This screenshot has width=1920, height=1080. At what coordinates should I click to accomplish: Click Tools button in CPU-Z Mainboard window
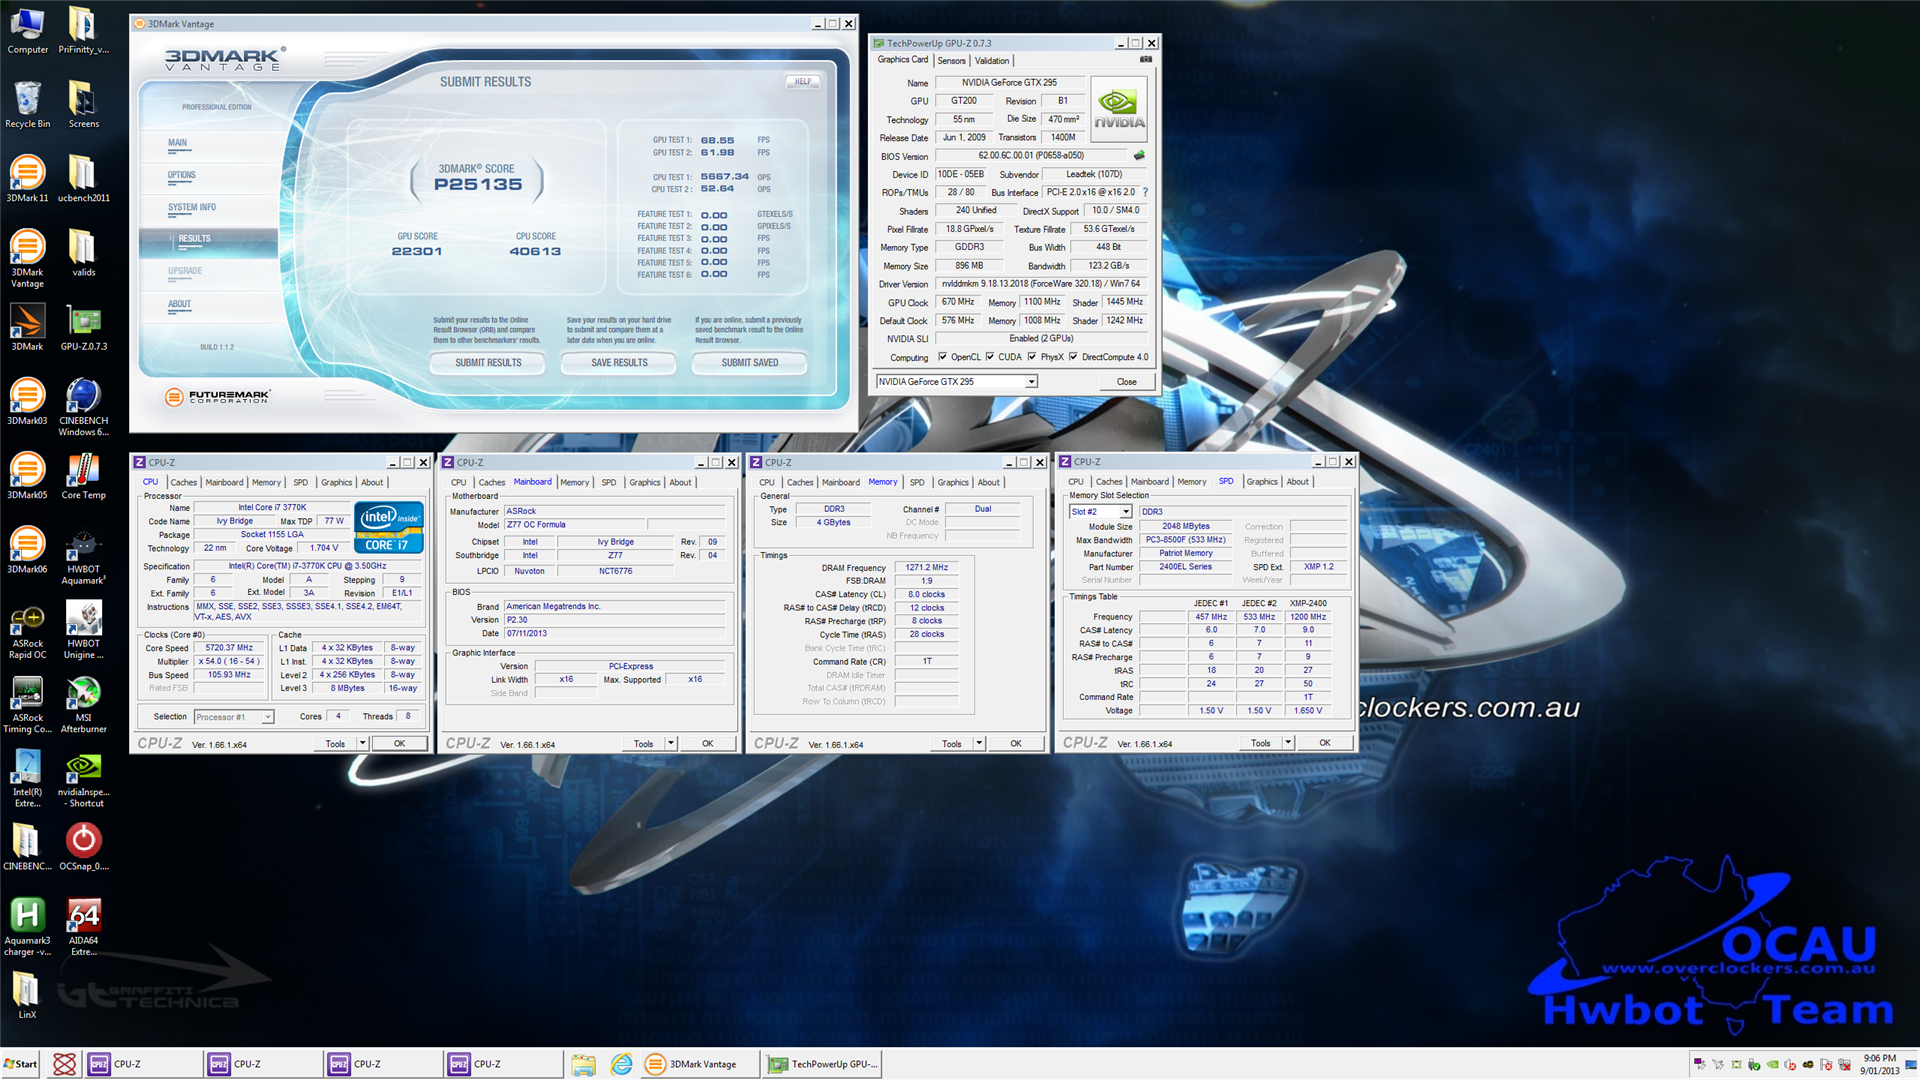(x=643, y=744)
